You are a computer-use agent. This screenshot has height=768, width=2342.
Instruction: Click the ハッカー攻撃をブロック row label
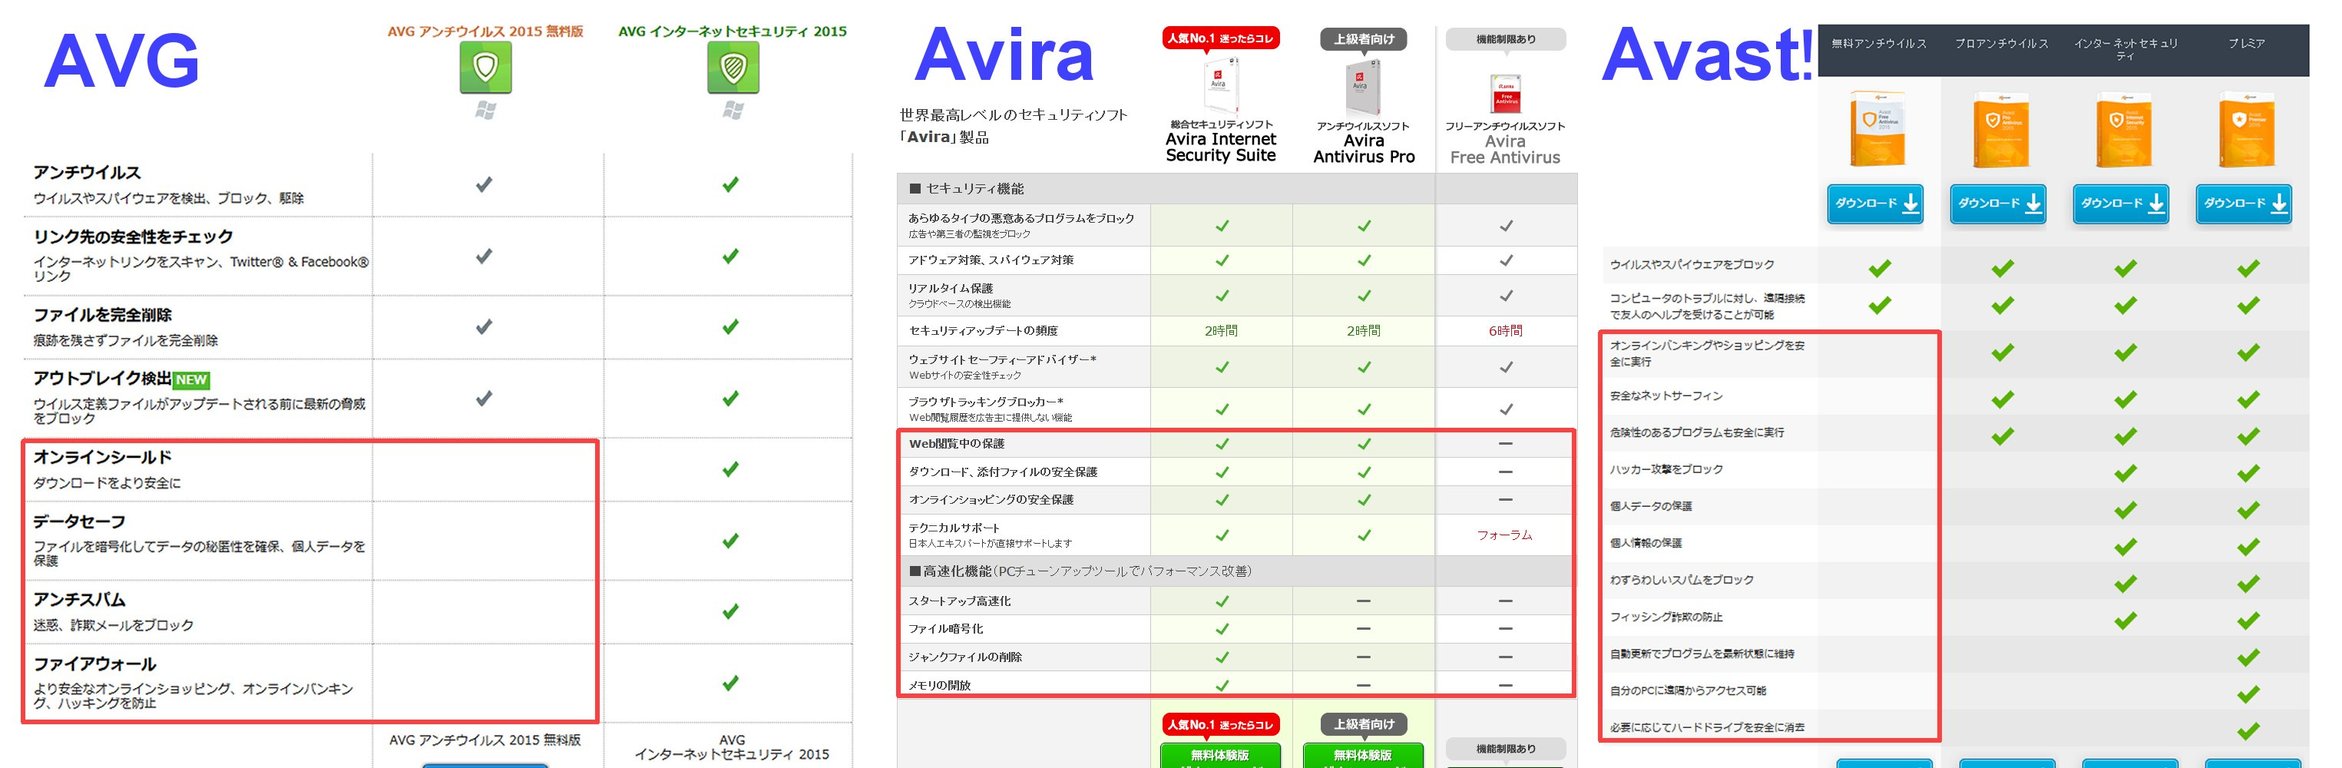tap(1666, 469)
